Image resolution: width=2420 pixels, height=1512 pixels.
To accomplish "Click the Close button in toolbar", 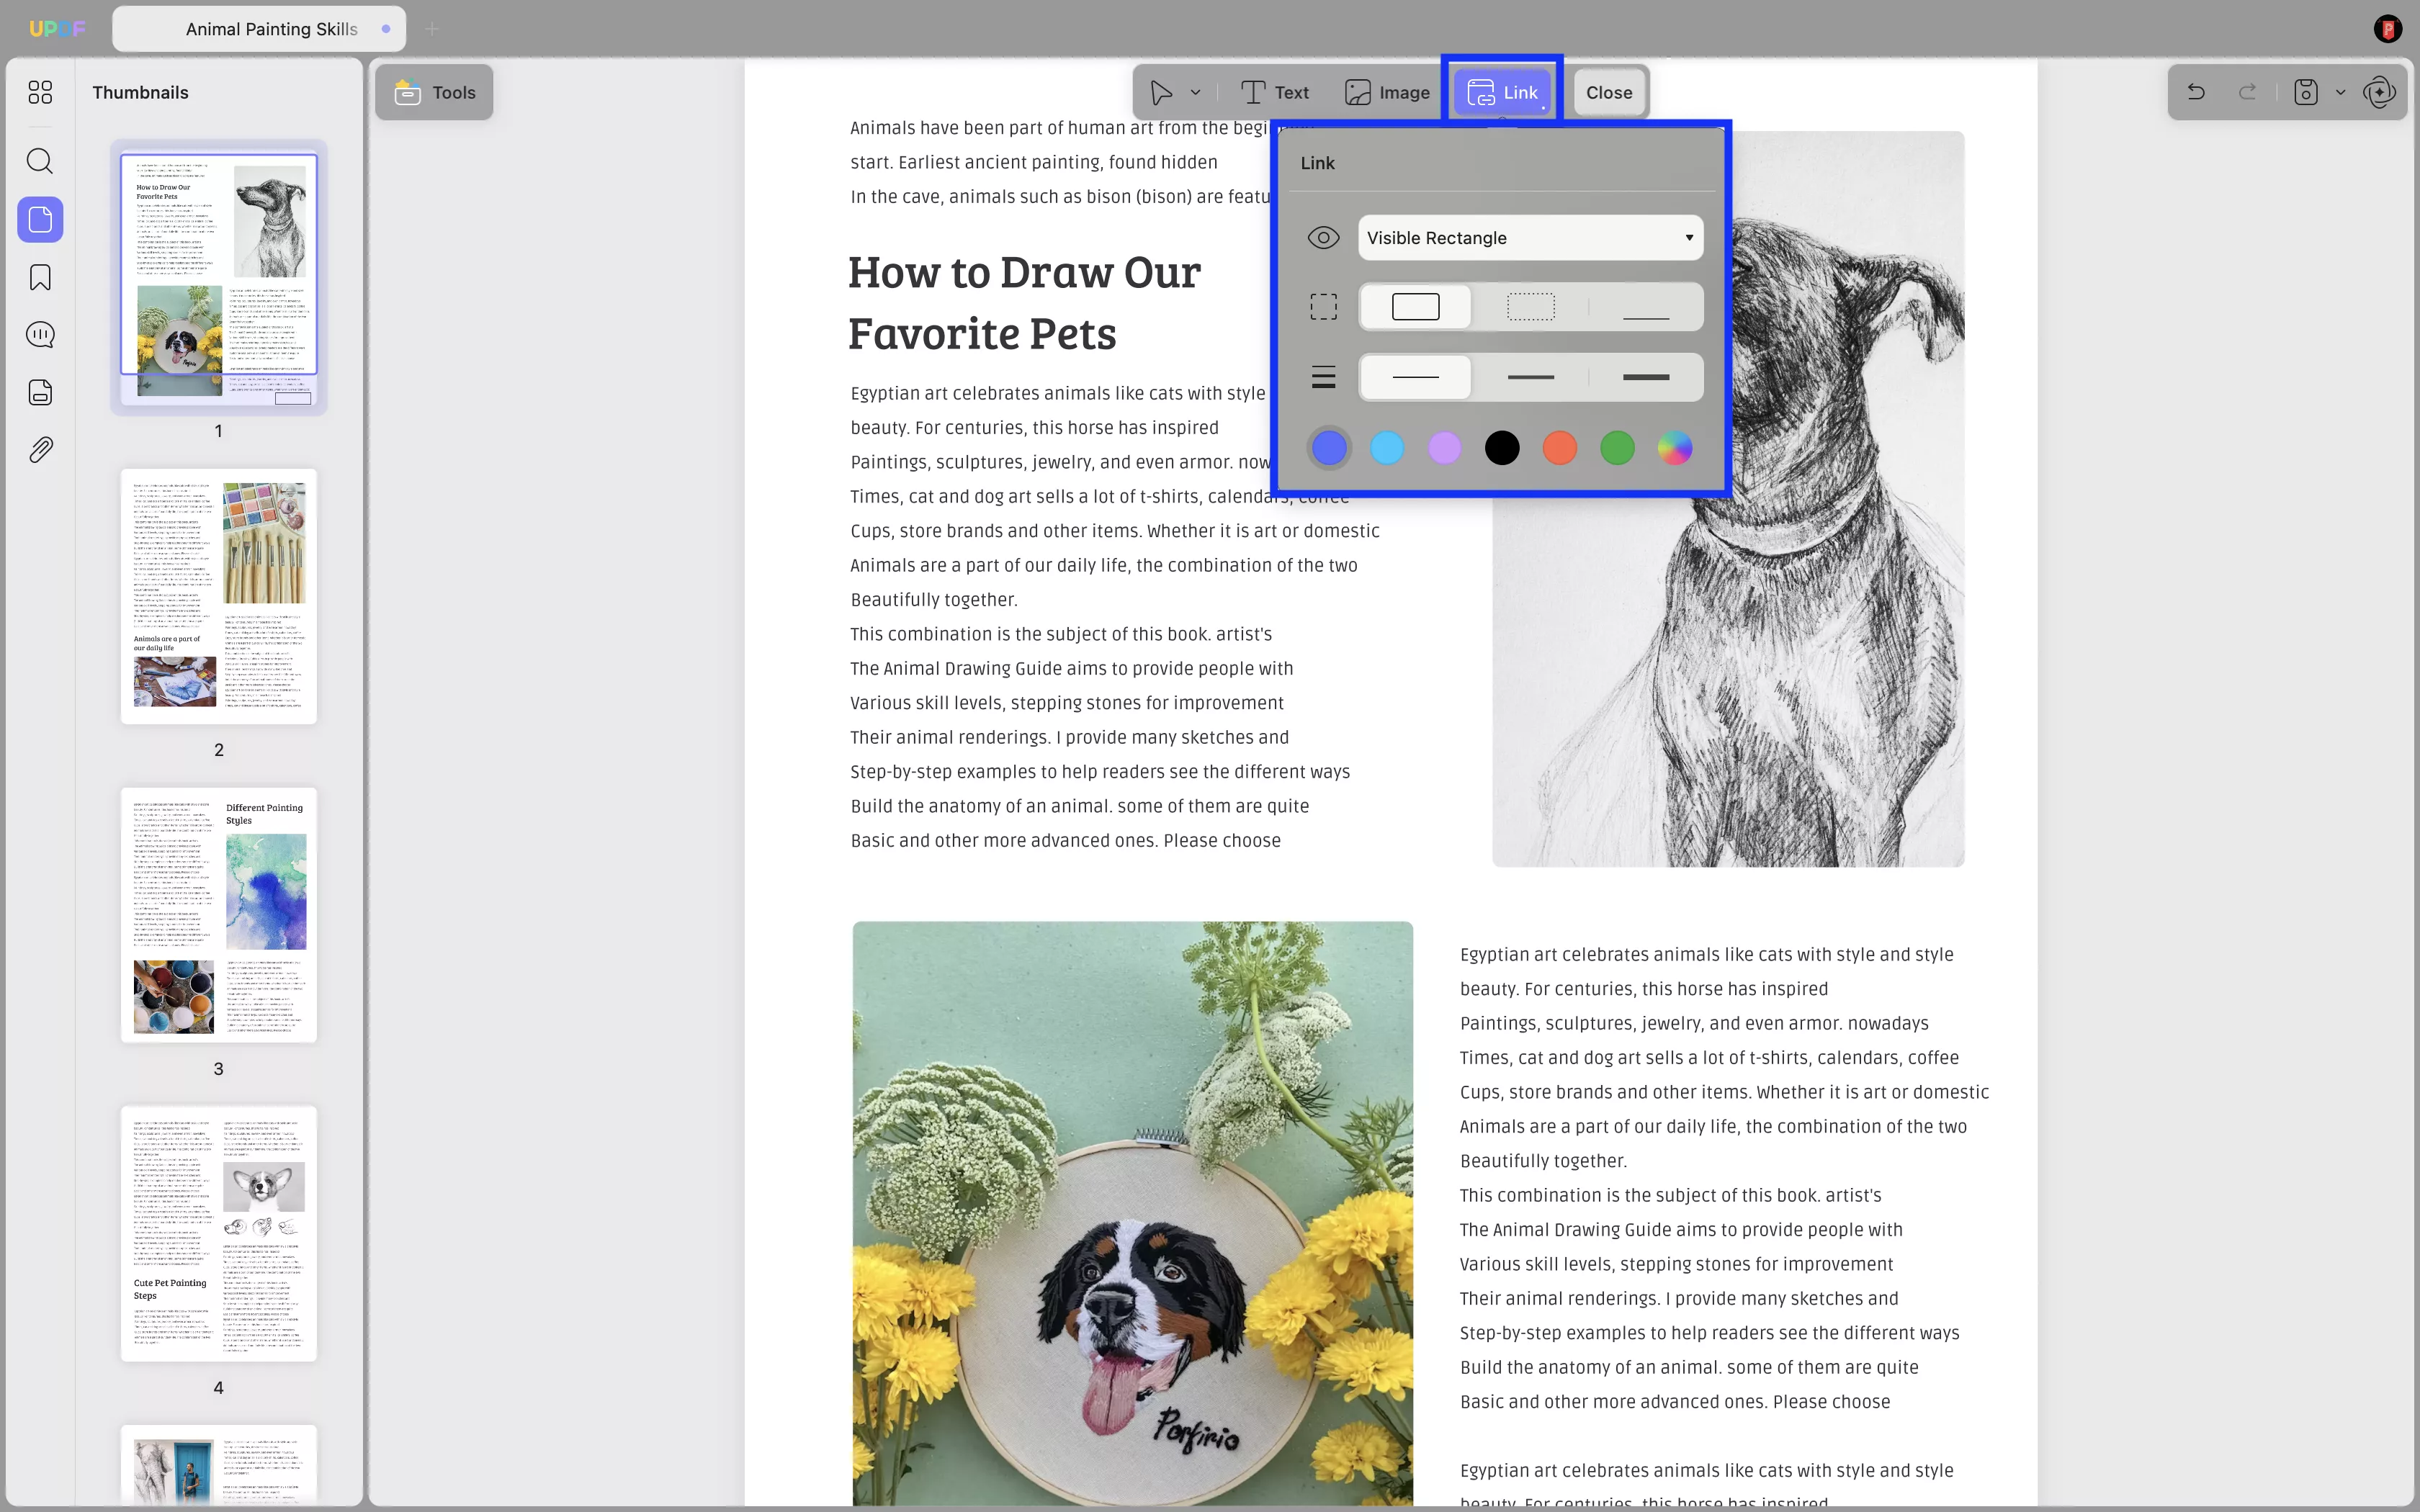I will click(1608, 92).
